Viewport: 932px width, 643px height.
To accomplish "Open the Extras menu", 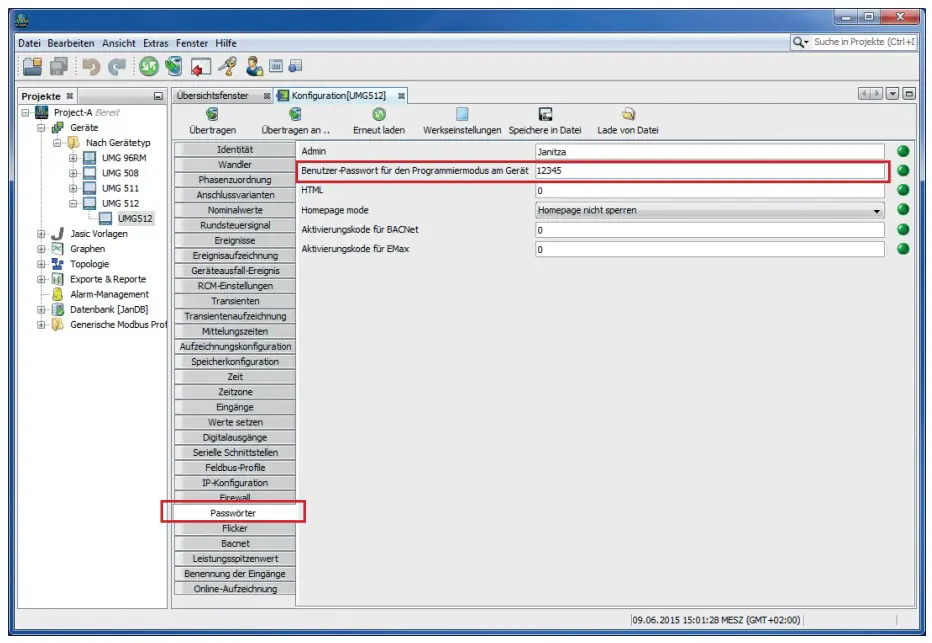I will pos(156,43).
